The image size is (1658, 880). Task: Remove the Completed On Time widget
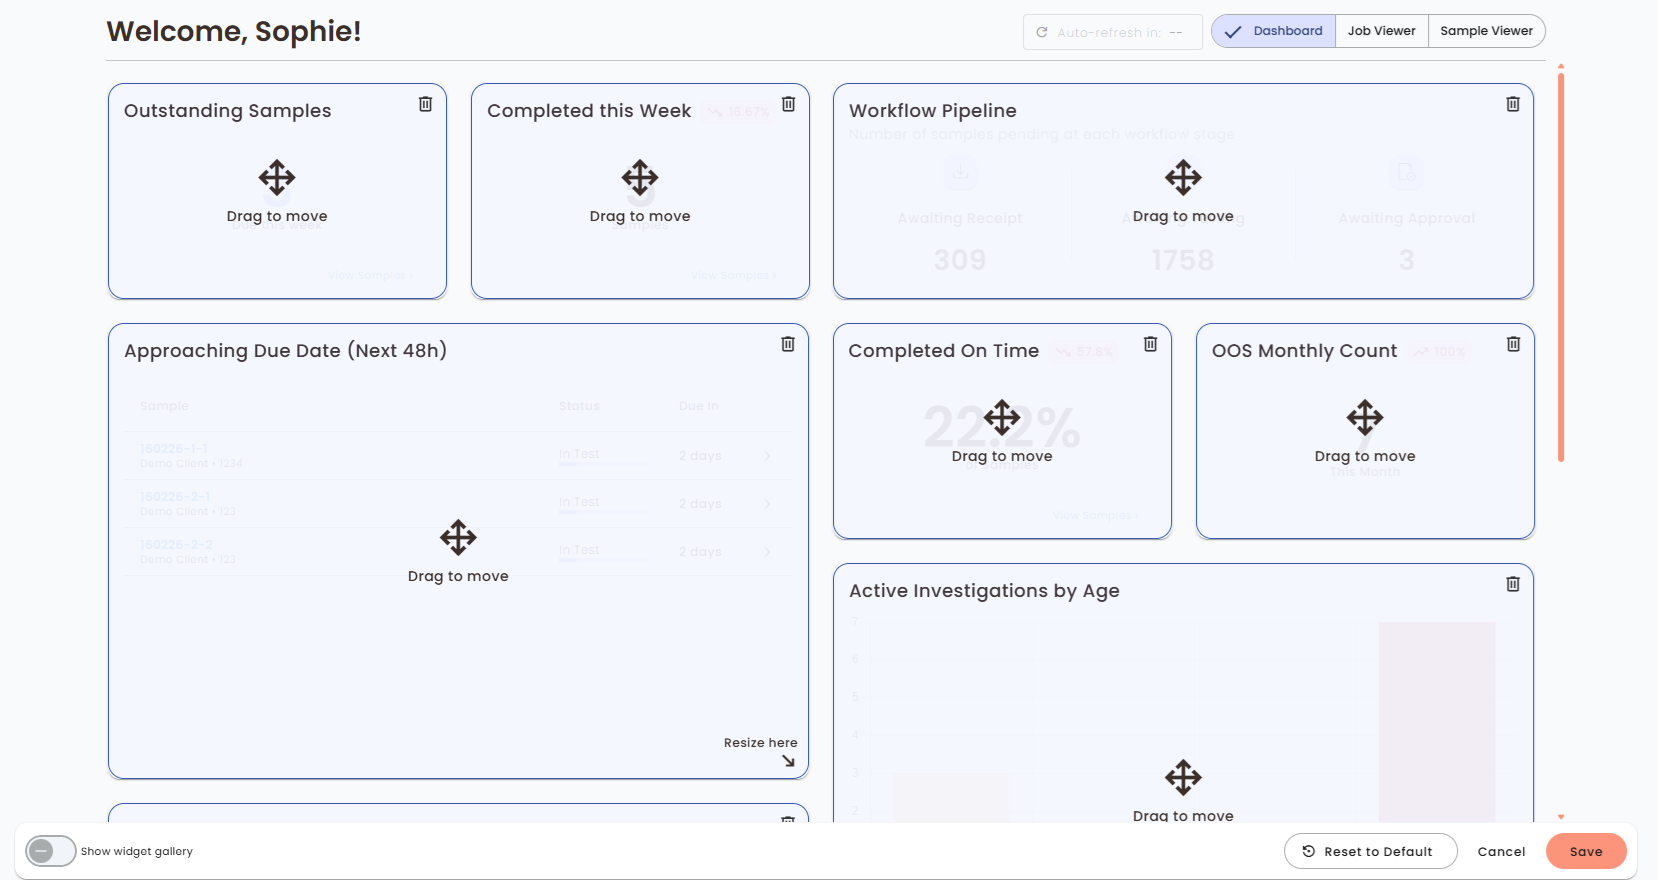click(1150, 344)
